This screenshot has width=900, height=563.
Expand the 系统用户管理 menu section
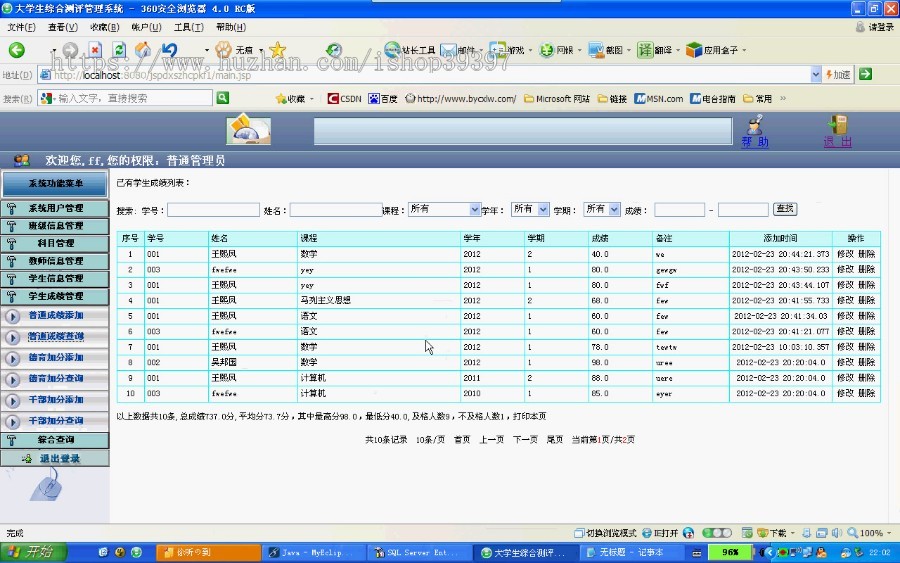[55, 208]
